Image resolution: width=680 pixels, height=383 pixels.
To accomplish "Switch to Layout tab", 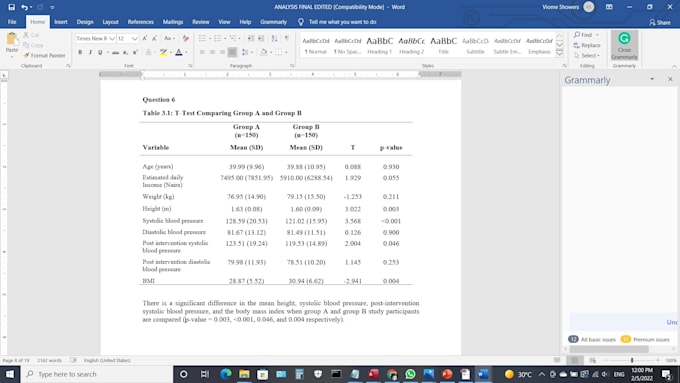I will pos(110,22).
